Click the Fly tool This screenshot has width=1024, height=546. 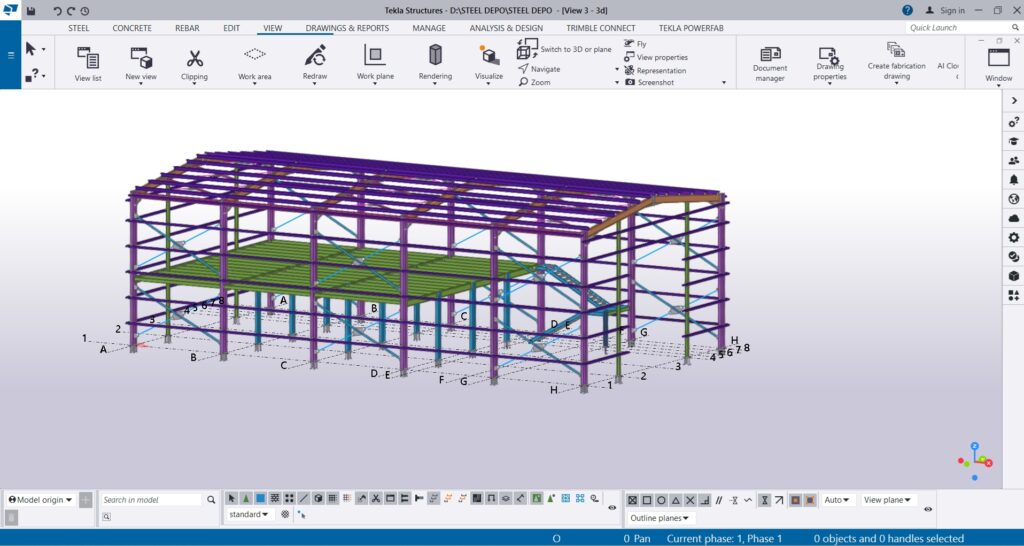click(x=635, y=44)
